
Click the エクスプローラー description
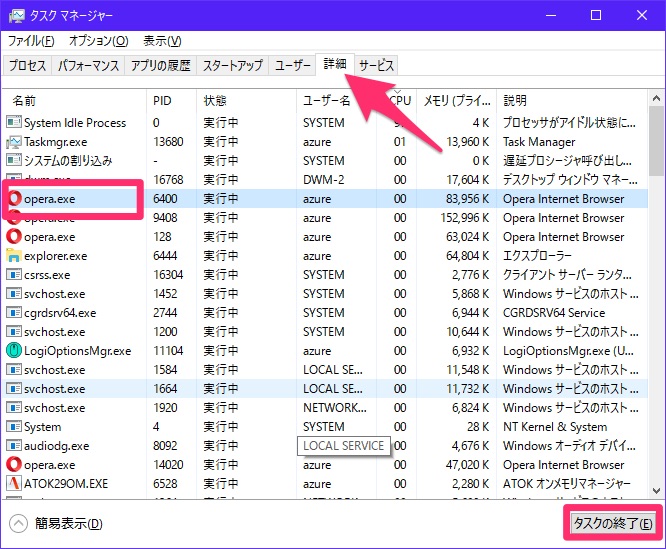537,256
